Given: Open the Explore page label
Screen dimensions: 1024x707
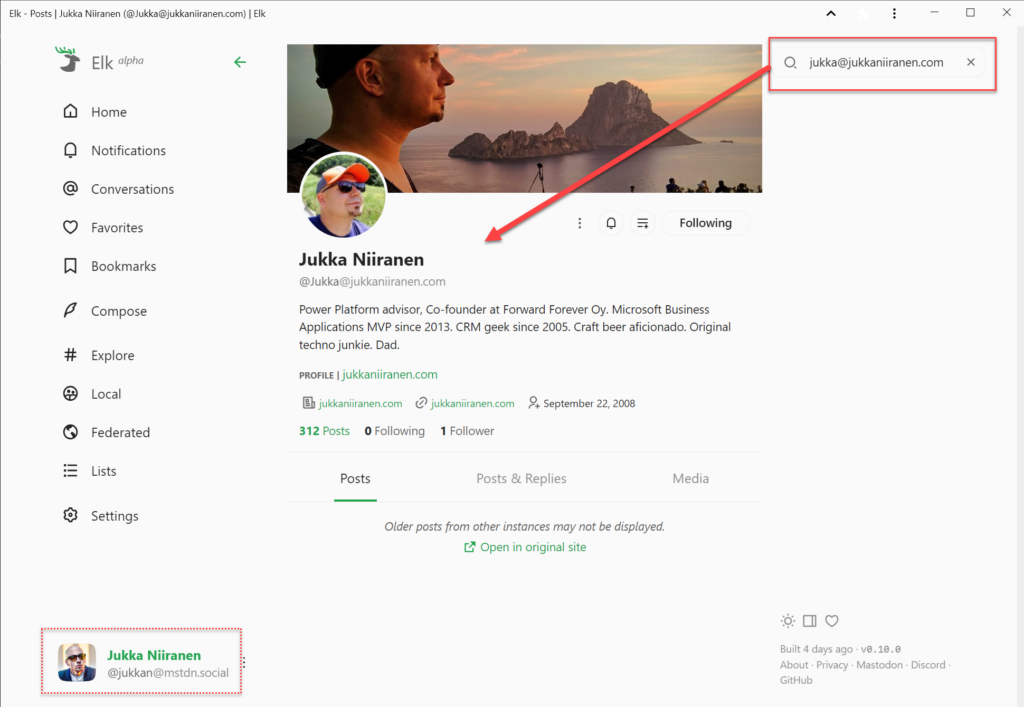Looking at the screenshot, I should tap(112, 355).
